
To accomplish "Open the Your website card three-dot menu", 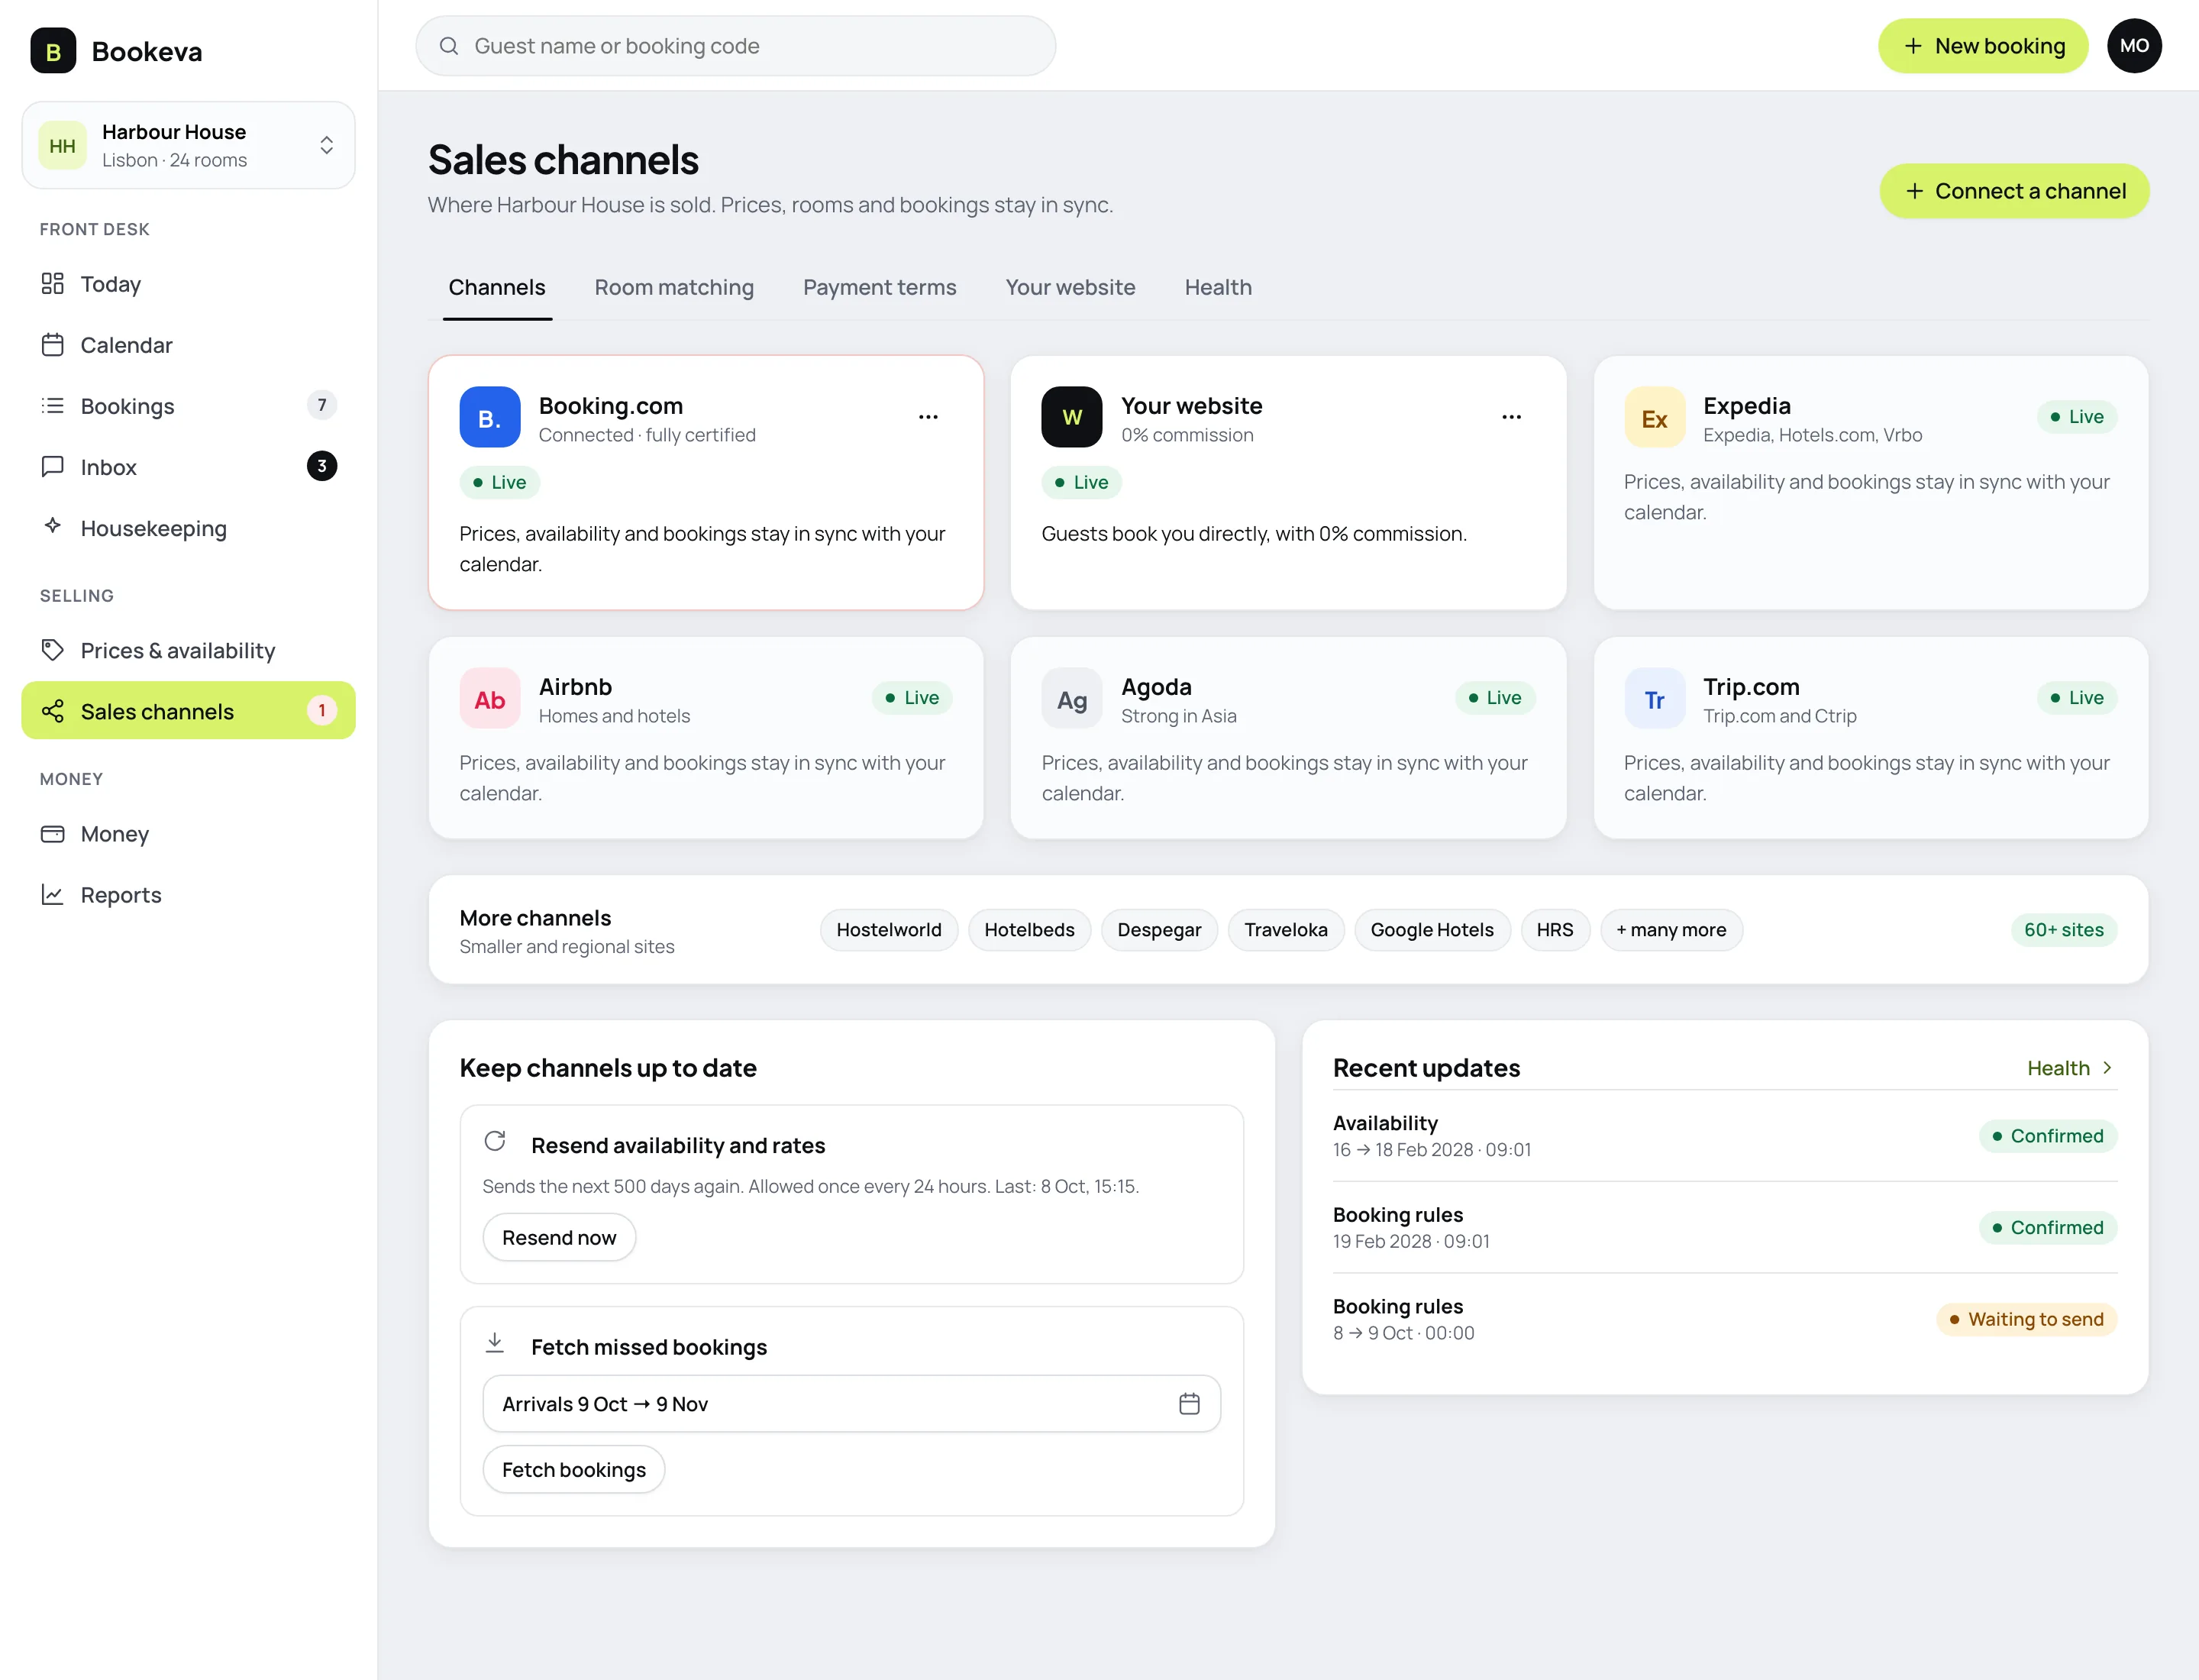I will point(1511,417).
